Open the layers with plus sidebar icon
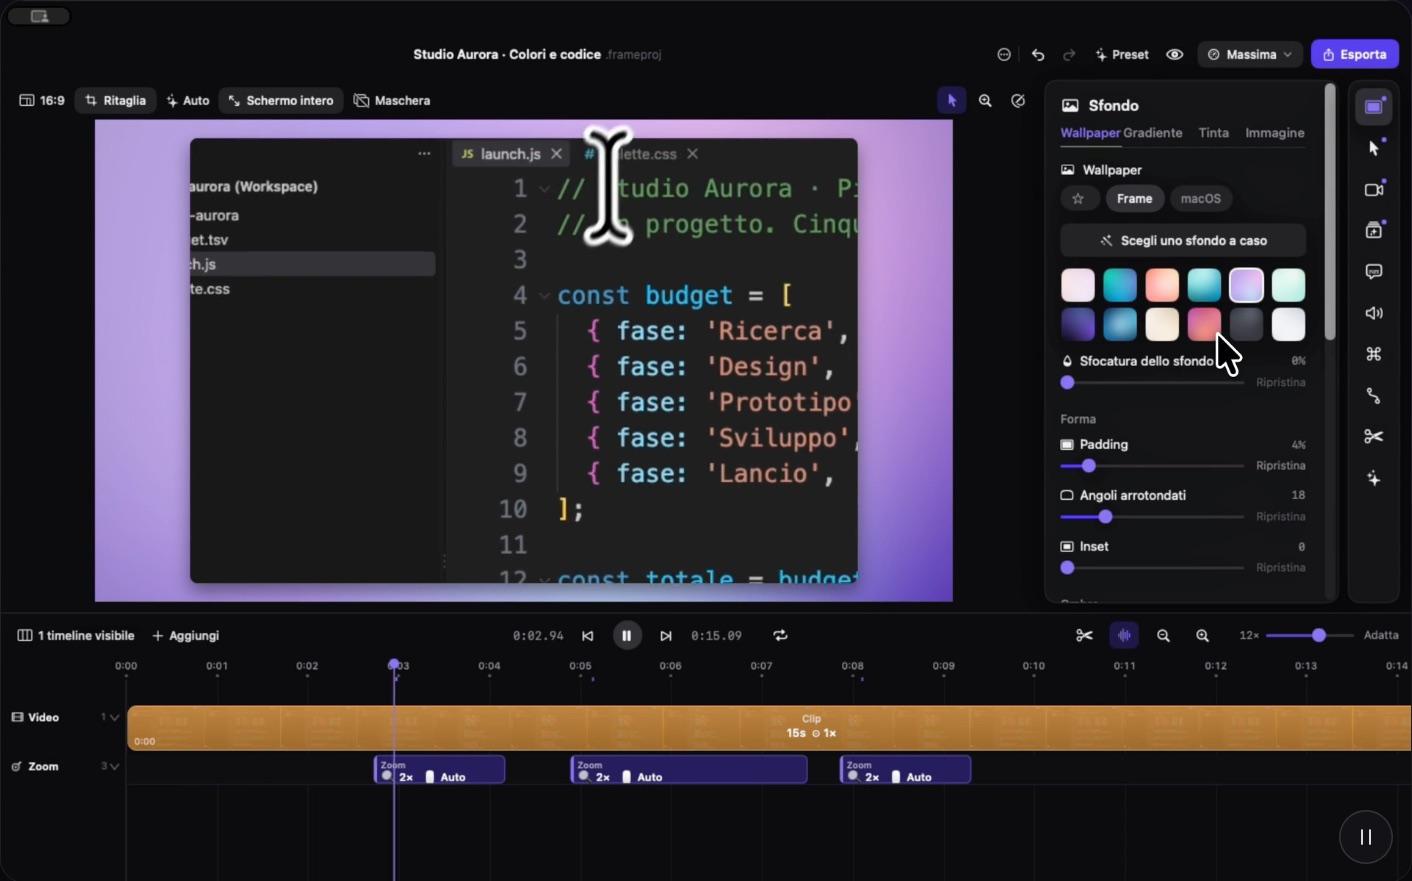Viewport: 1412px width, 881px height. [1374, 231]
